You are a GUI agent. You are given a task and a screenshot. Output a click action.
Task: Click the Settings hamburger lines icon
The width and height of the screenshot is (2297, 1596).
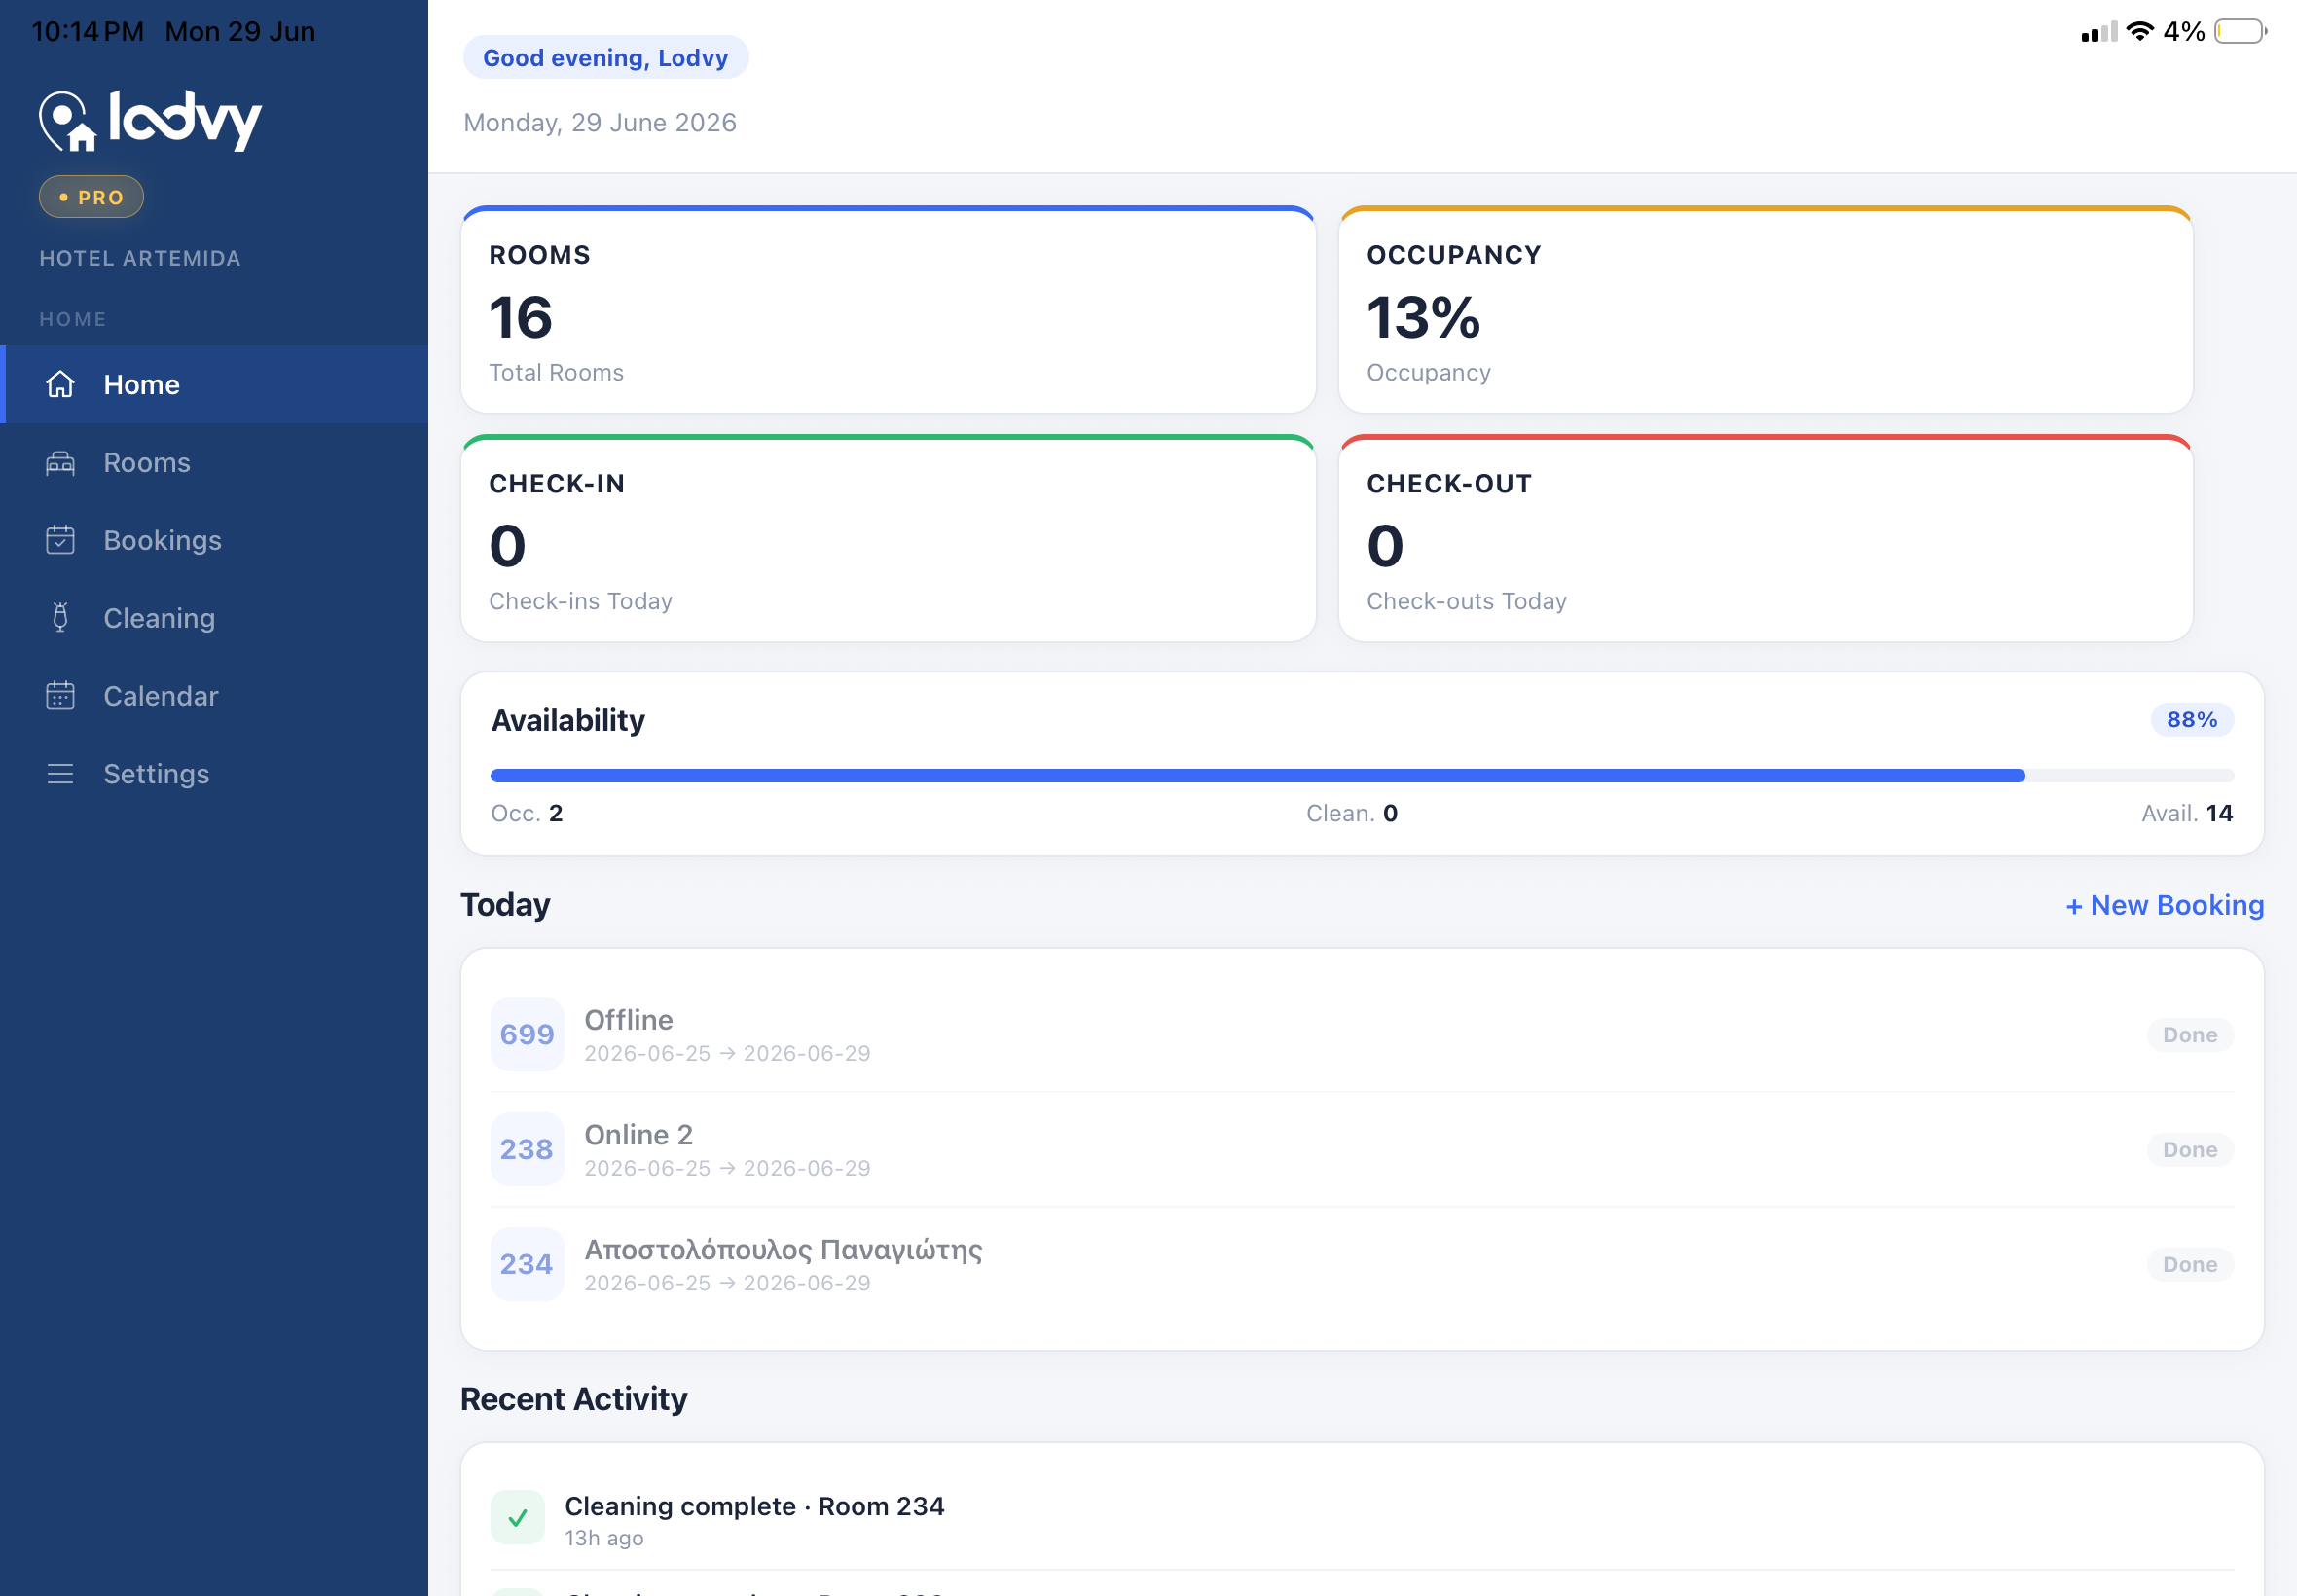pos(60,774)
